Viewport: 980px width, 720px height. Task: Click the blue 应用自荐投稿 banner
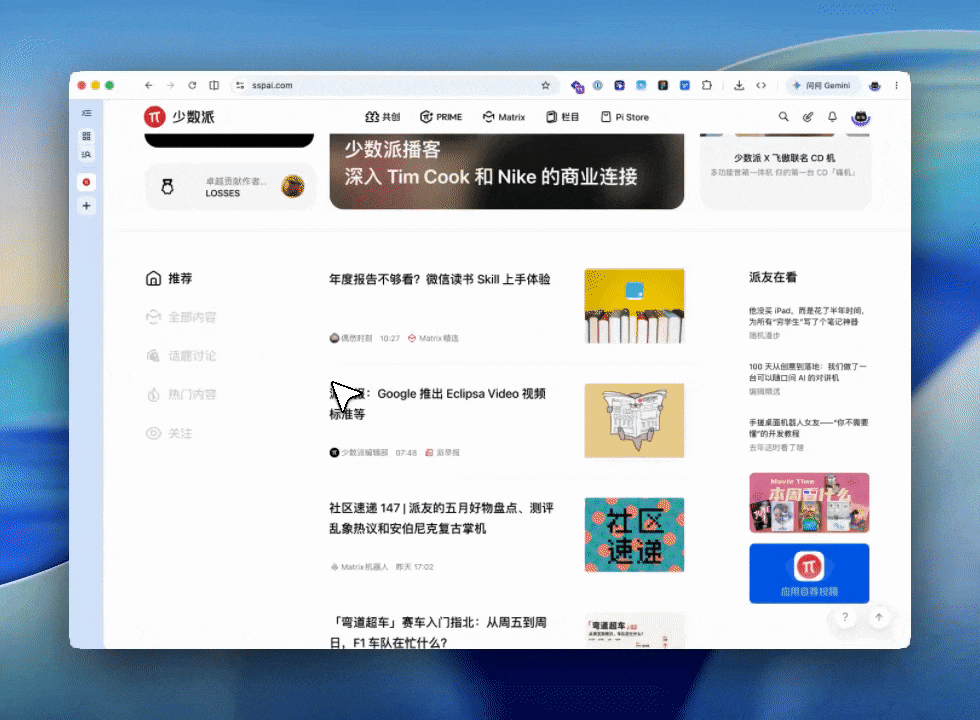809,574
